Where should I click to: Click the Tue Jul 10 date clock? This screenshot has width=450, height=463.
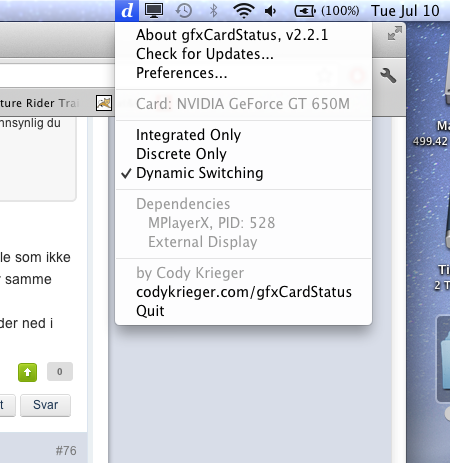[405, 11]
